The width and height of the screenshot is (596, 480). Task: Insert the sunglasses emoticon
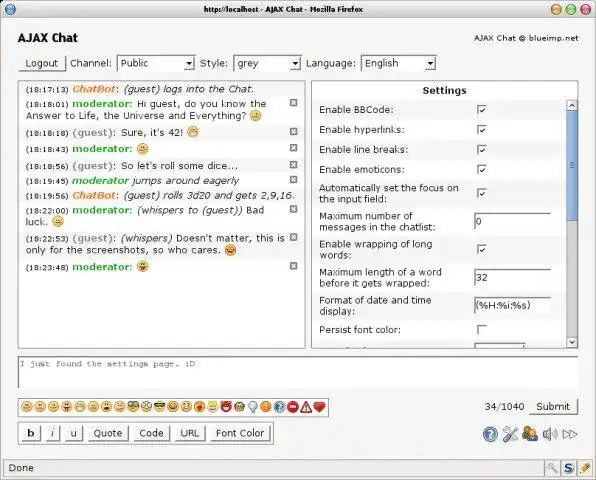click(160, 407)
